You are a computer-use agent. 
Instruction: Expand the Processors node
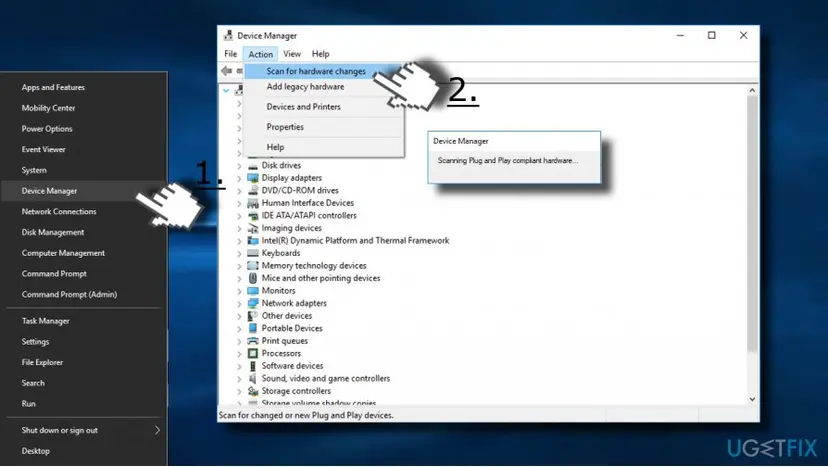tap(239, 354)
